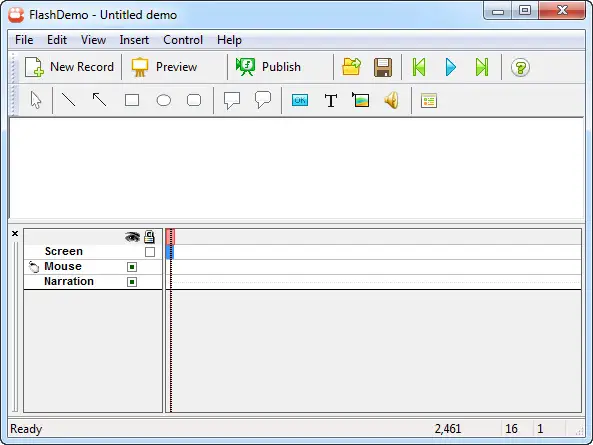Select the Line drawing tool

pos(68,100)
